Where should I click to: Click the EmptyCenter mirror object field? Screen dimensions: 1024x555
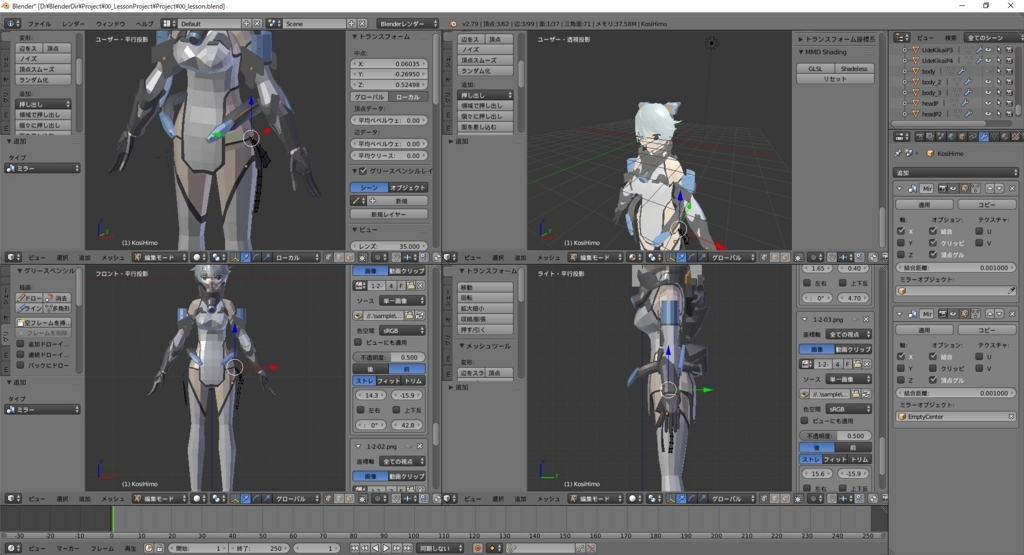955,417
